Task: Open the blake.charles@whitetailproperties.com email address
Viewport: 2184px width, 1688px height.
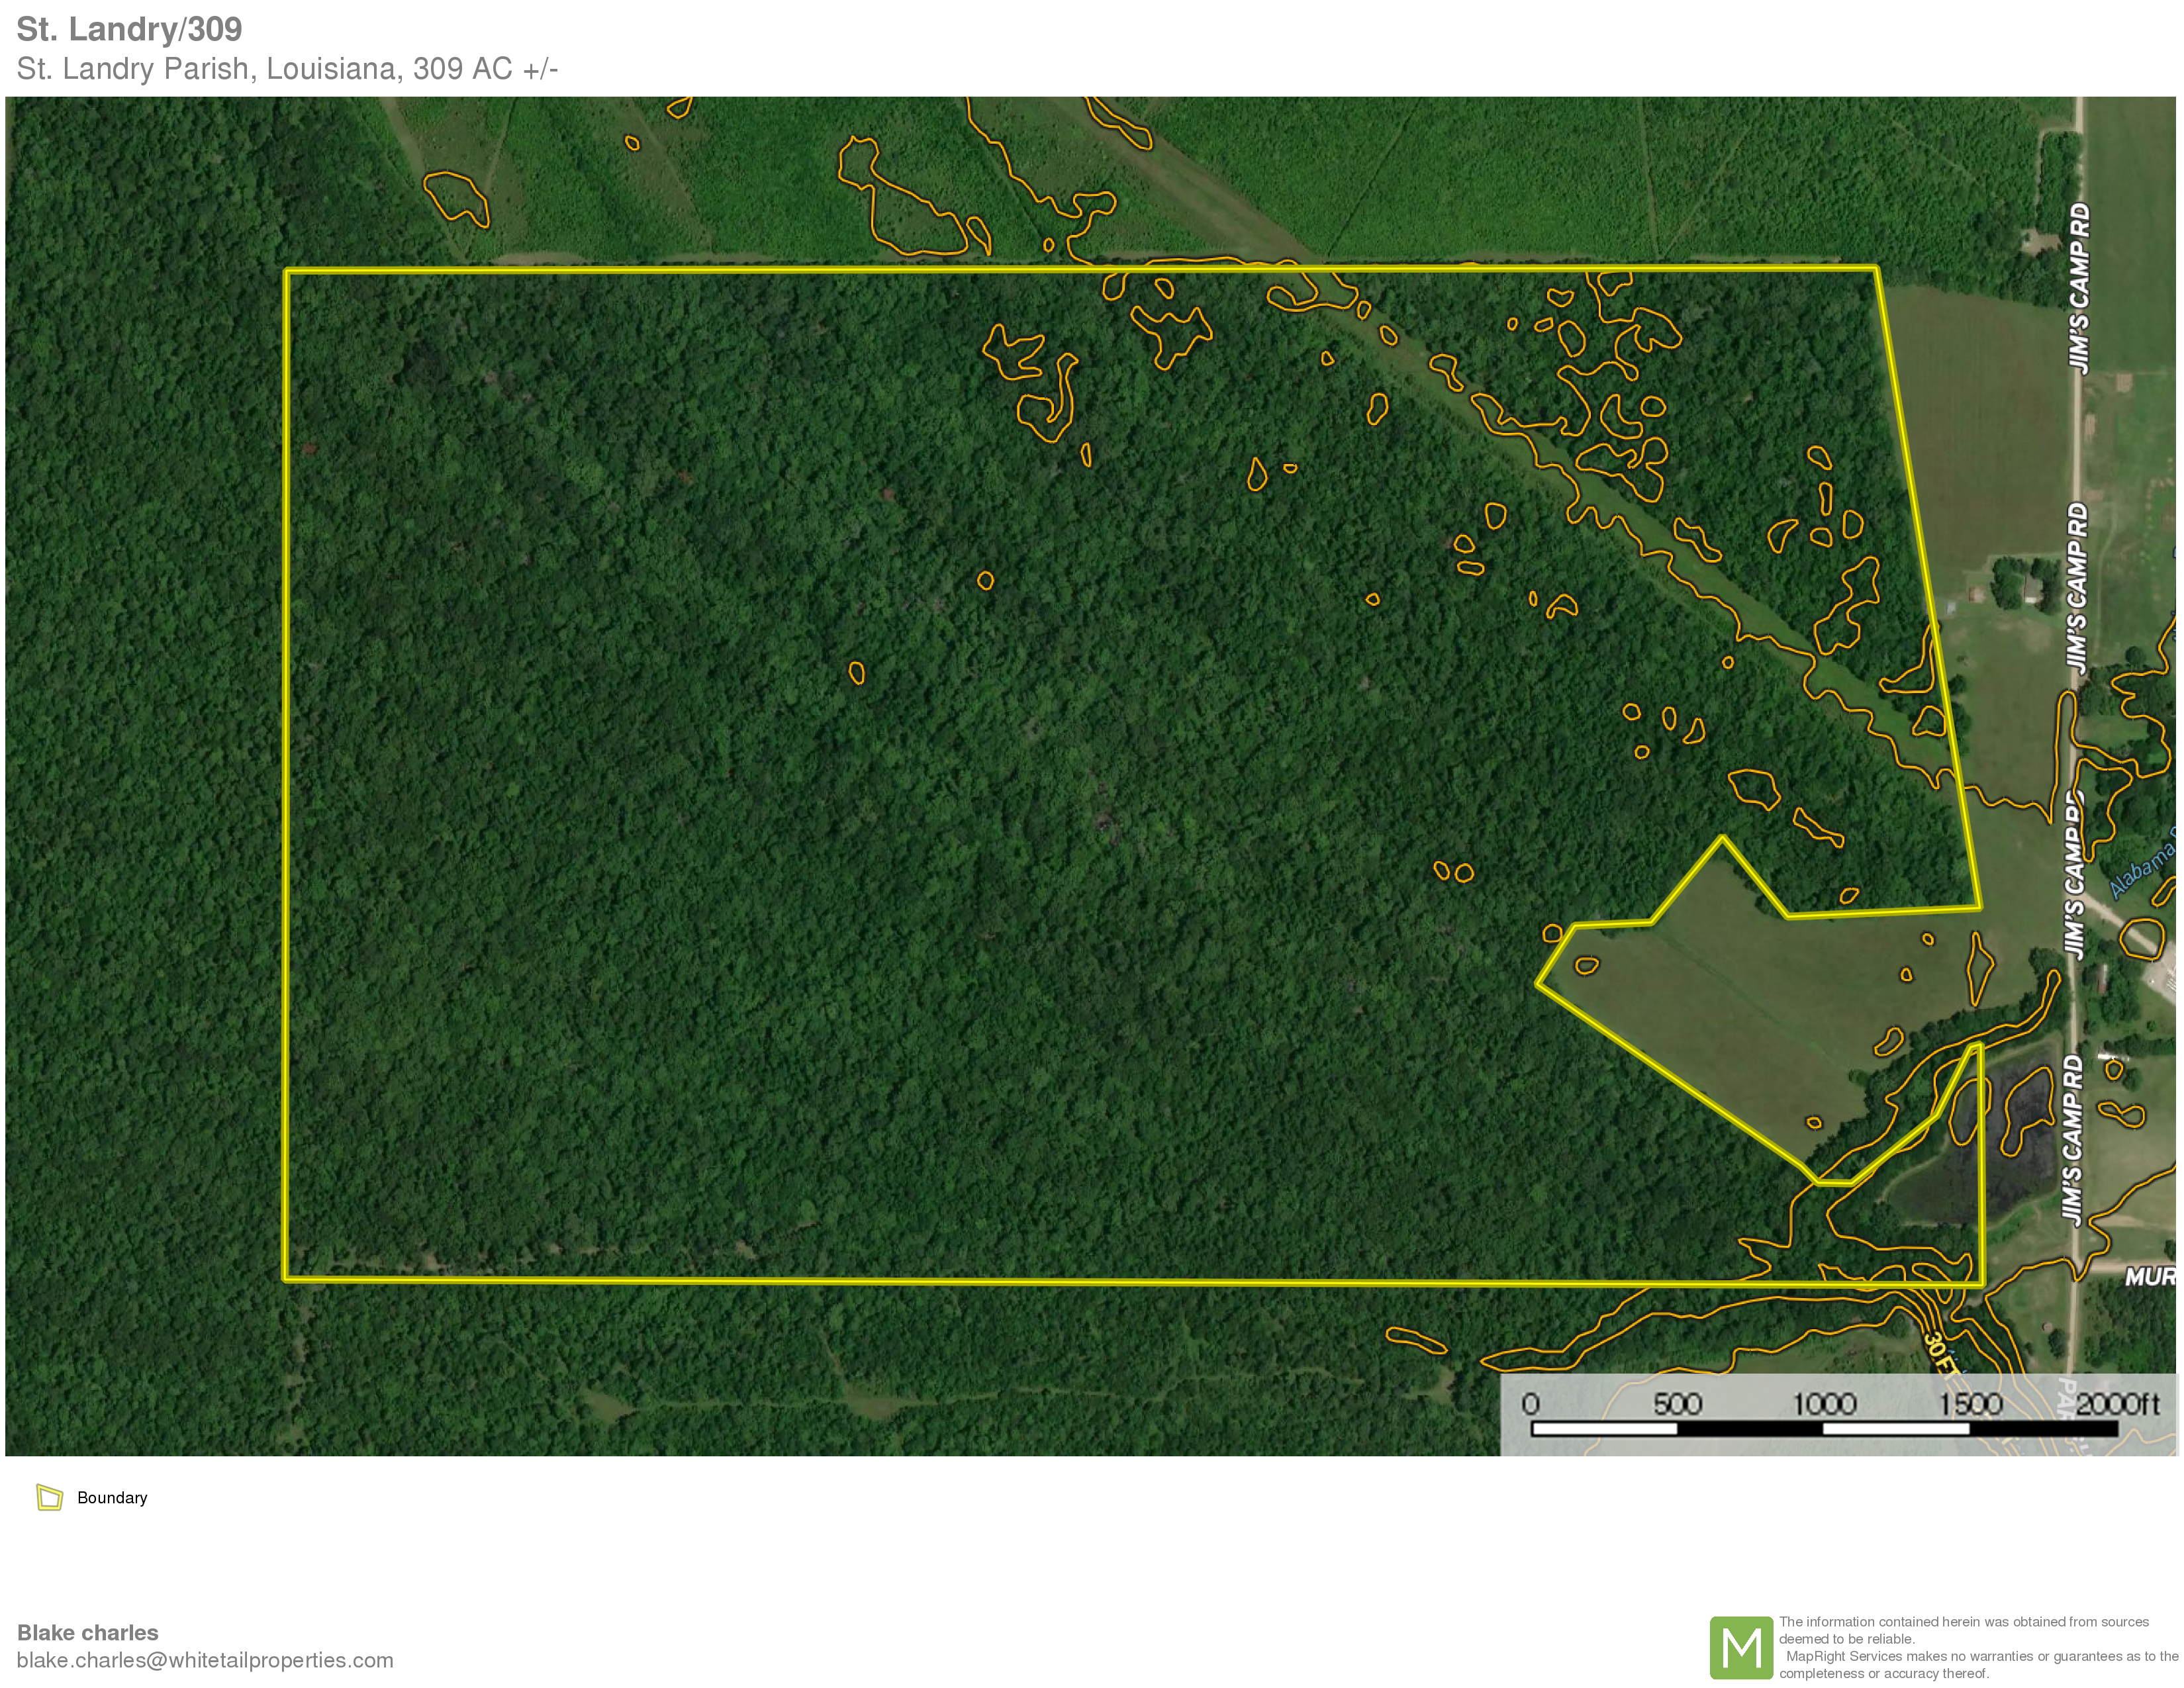Action: 205,1660
